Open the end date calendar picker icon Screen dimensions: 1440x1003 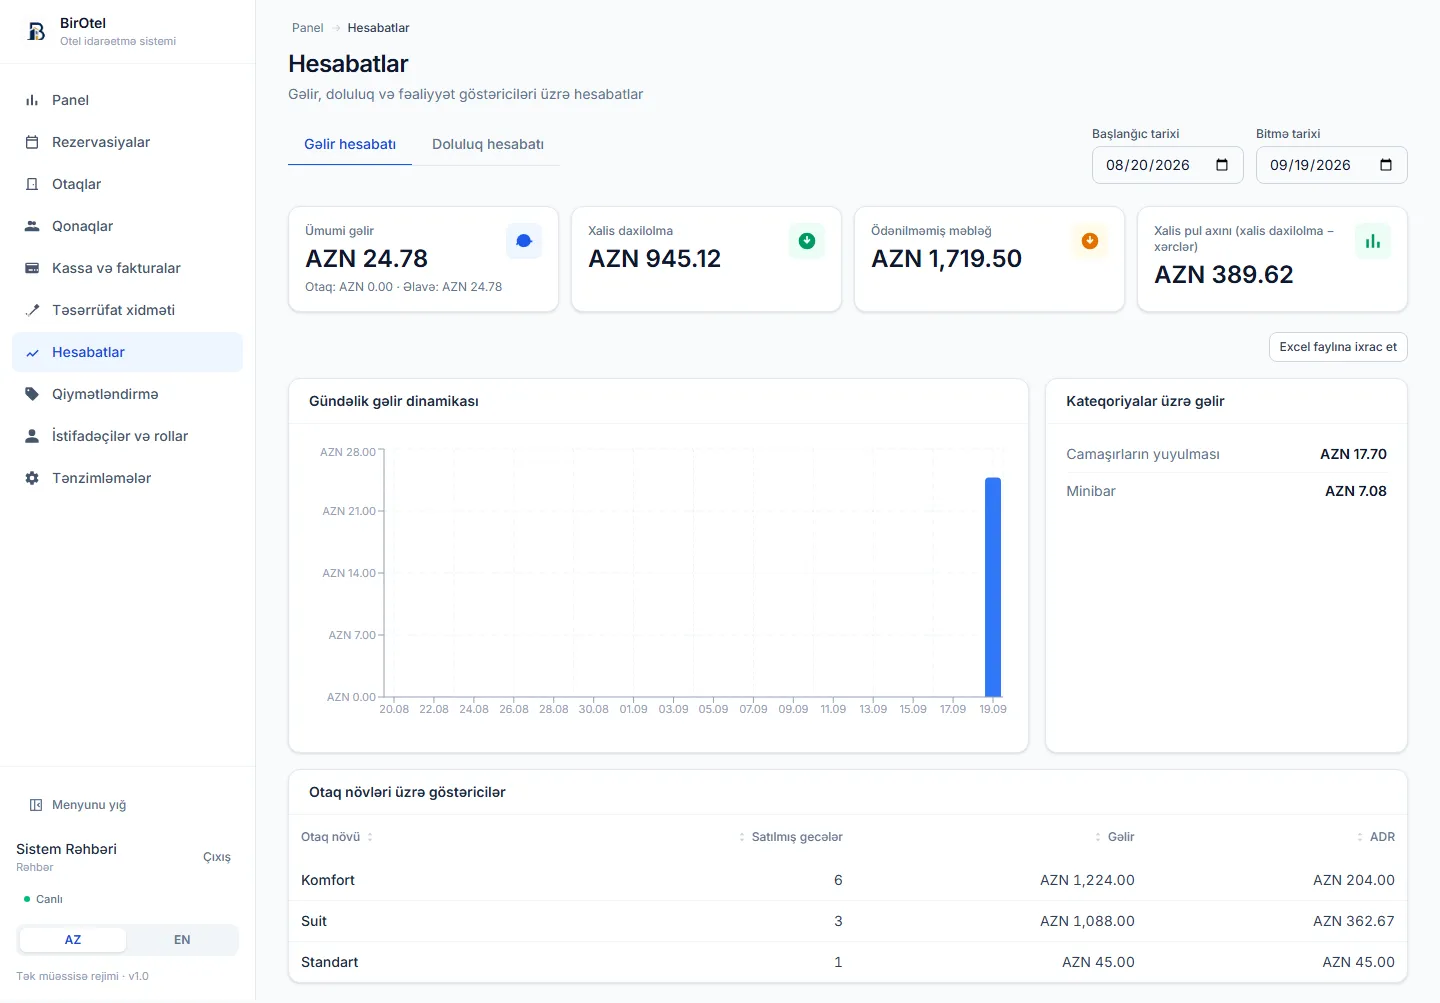click(1386, 165)
